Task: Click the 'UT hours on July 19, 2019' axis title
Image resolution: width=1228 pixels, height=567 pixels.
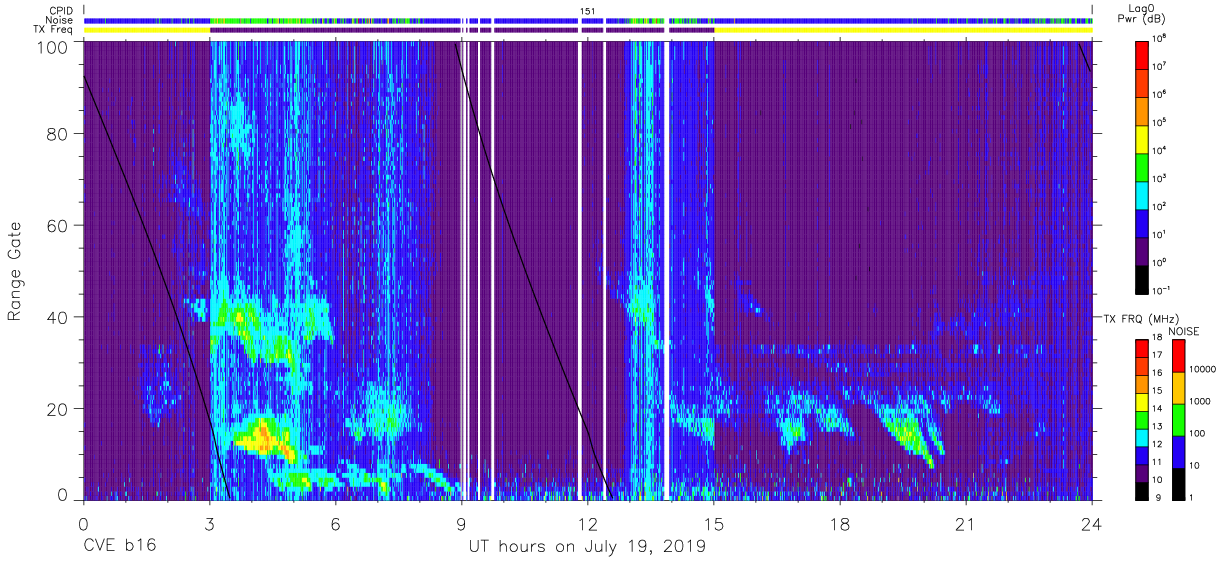Action: pyautogui.click(x=588, y=547)
